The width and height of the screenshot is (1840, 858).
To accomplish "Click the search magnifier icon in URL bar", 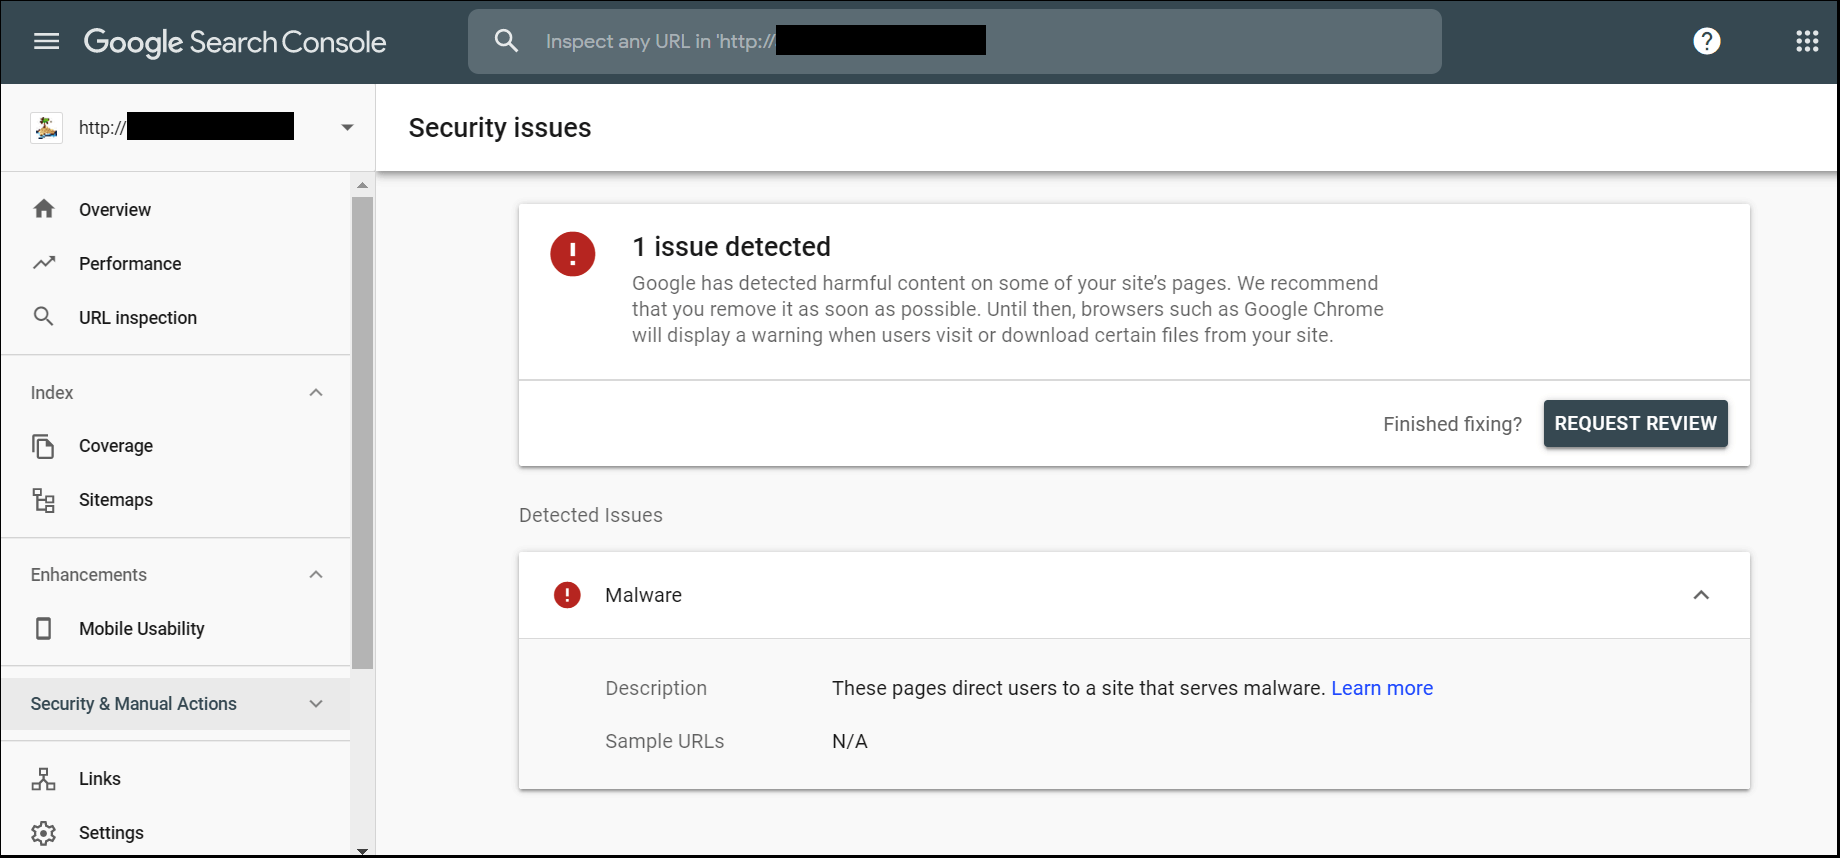I will pyautogui.click(x=507, y=41).
